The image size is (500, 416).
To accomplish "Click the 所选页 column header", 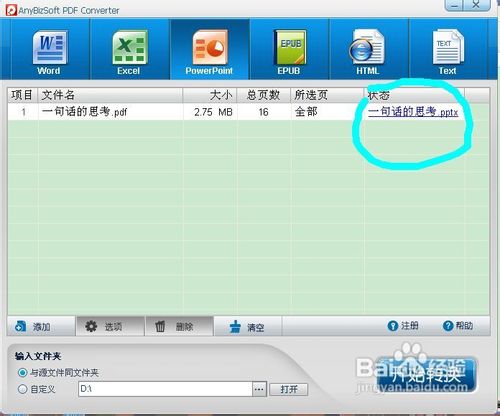I will [327, 95].
